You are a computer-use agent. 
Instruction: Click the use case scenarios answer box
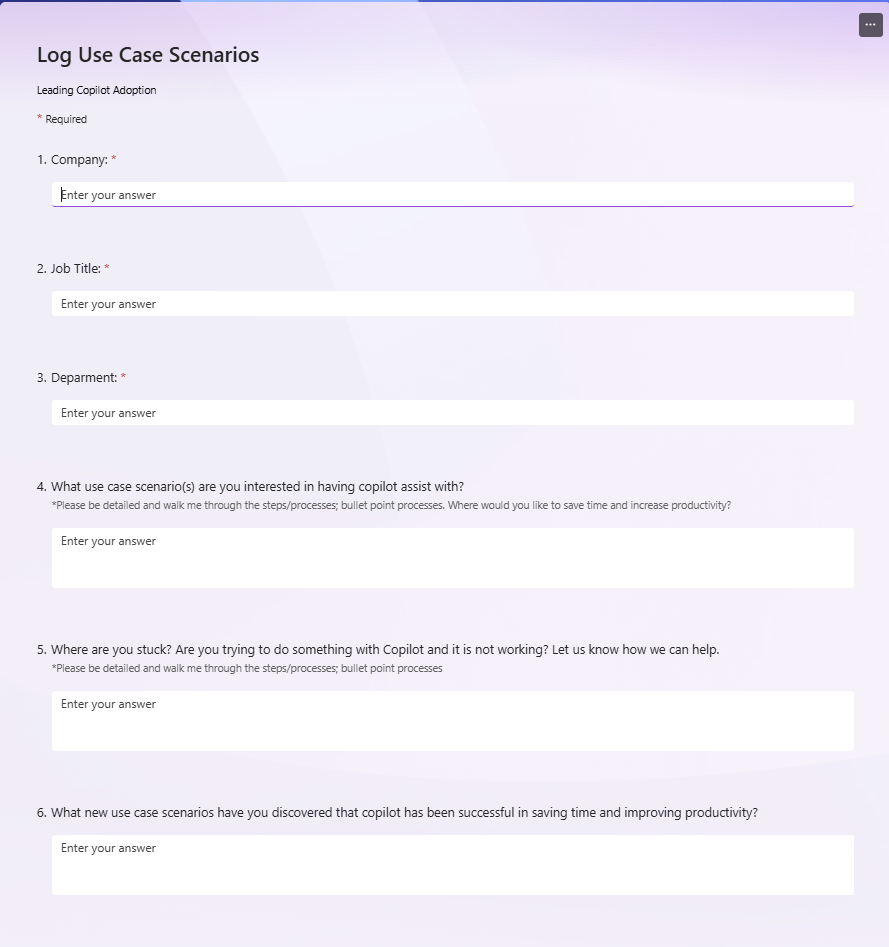pos(452,558)
